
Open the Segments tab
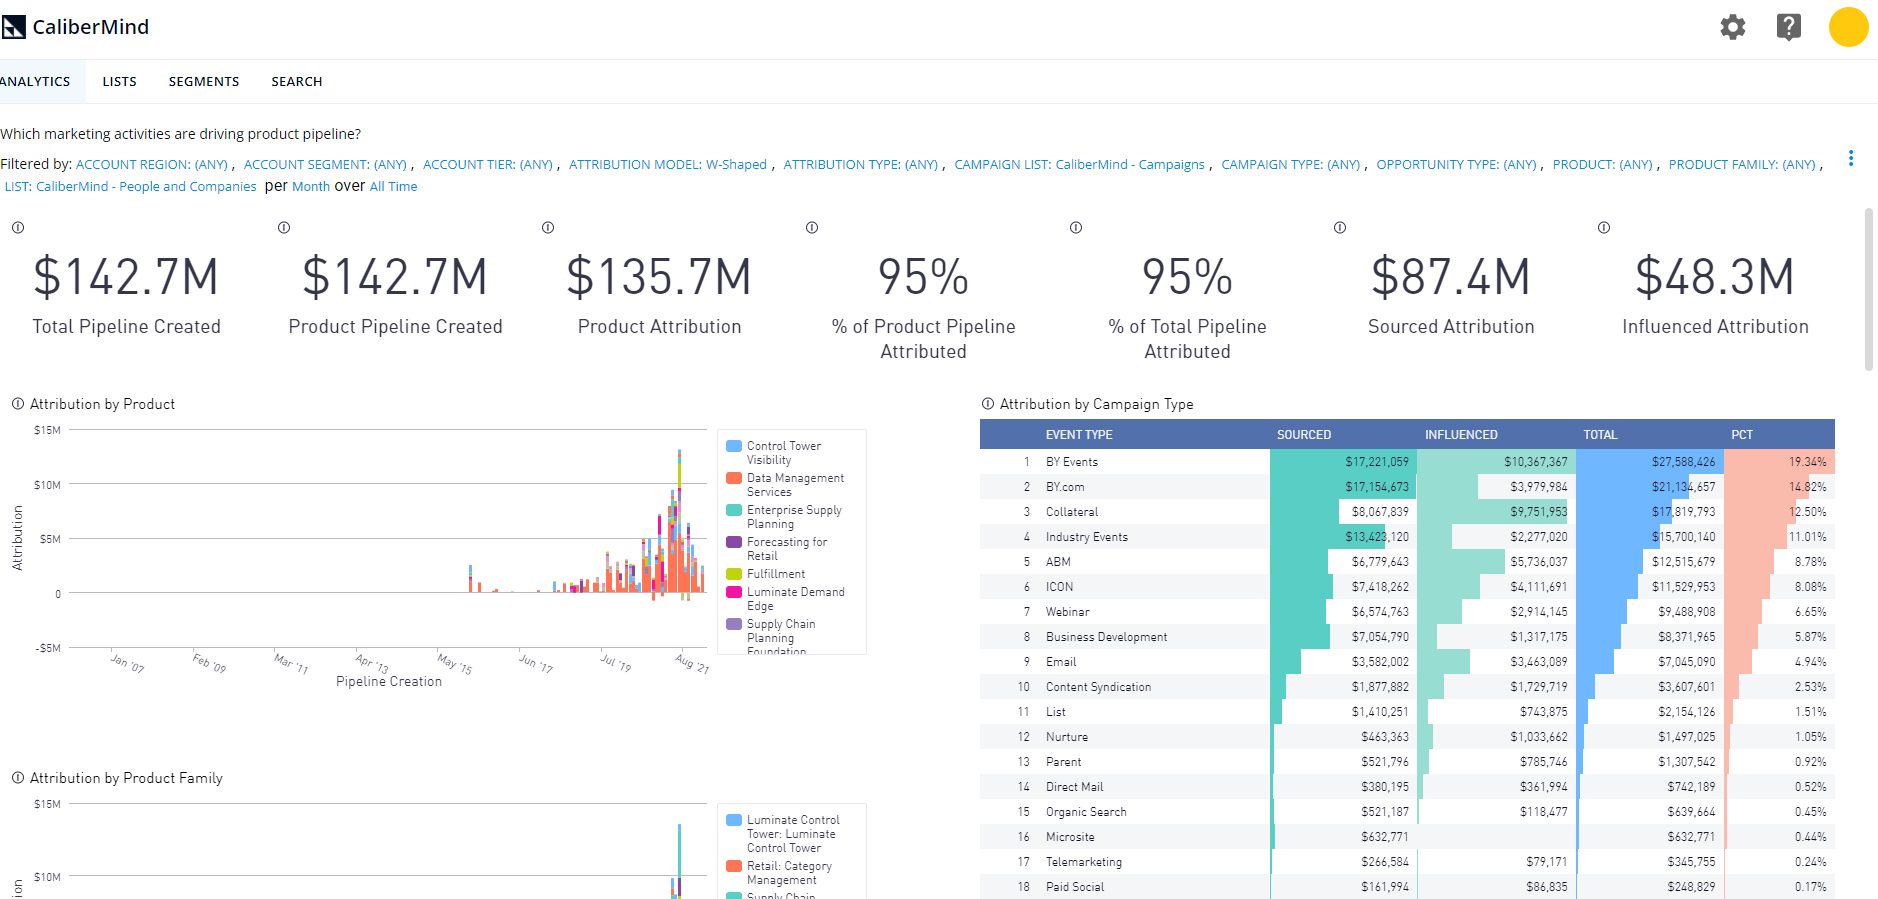tap(204, 82)
